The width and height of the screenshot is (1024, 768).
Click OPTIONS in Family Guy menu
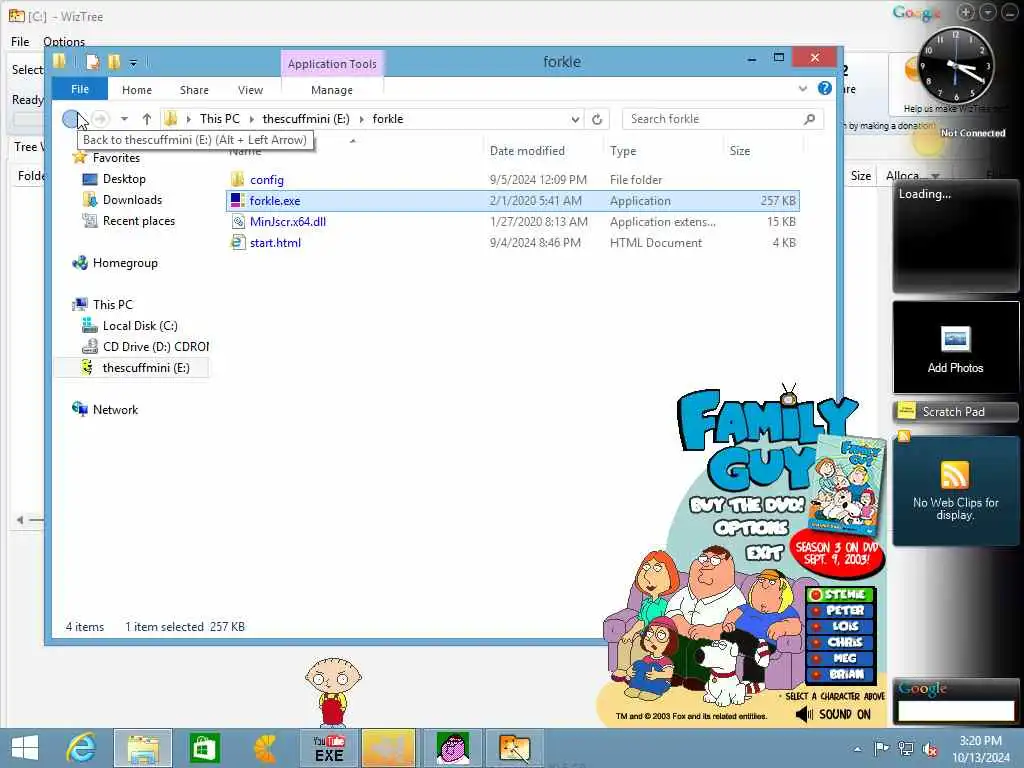coord(751,527)
